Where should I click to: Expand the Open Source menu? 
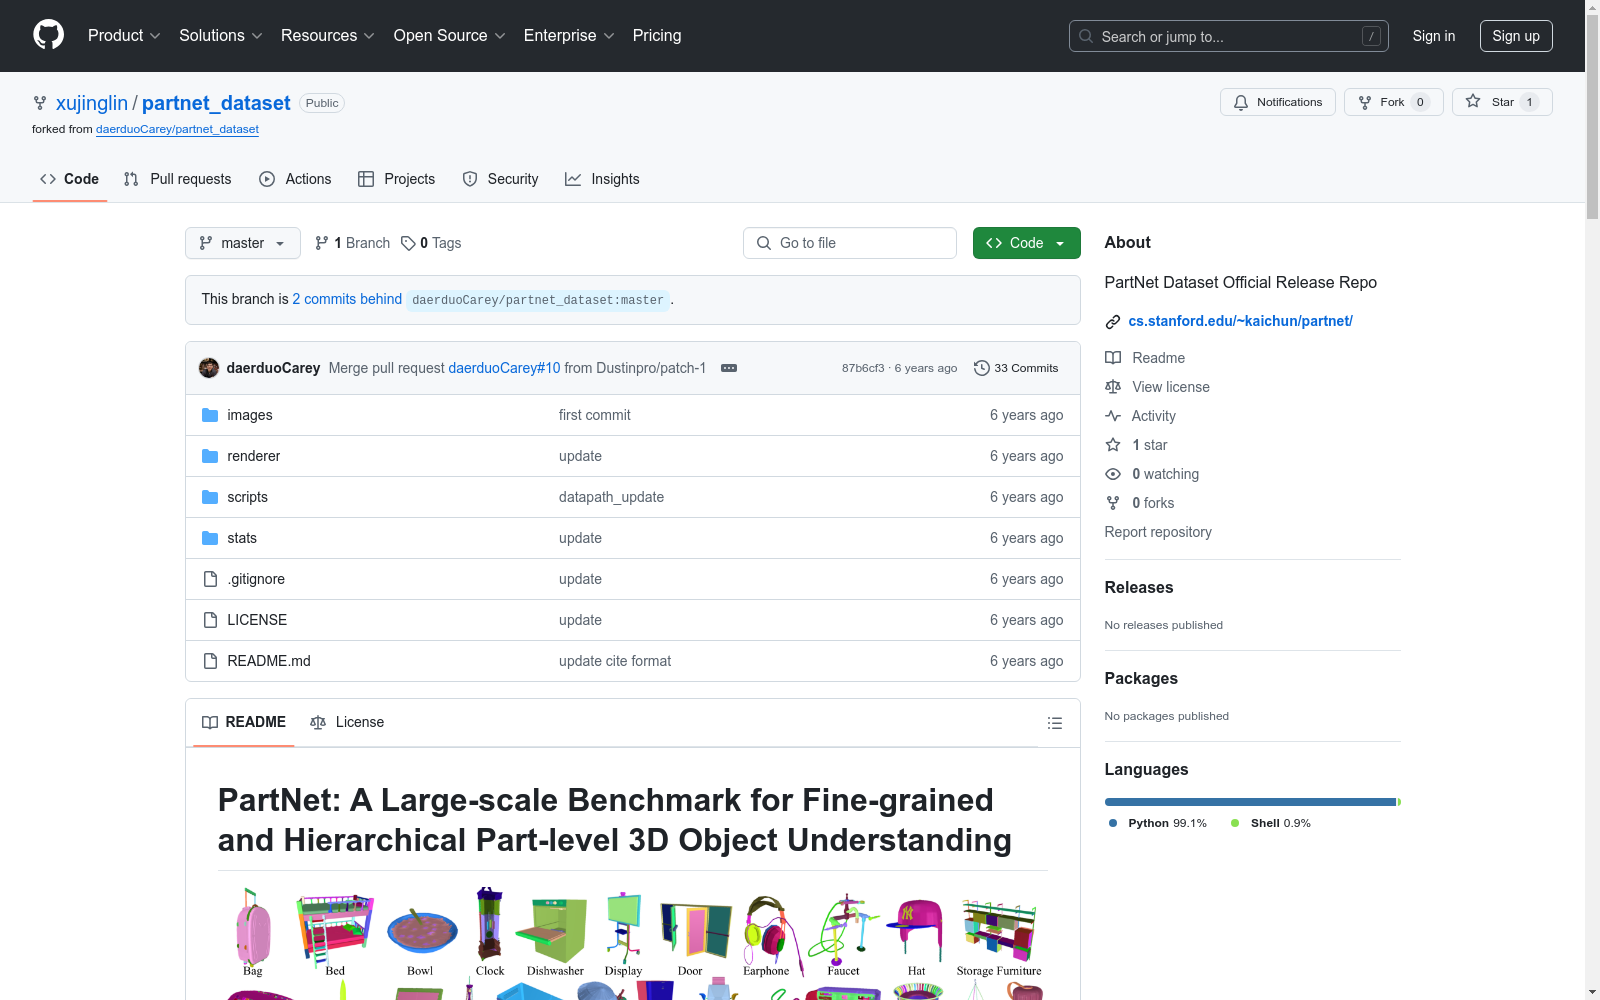pos(450,35)
